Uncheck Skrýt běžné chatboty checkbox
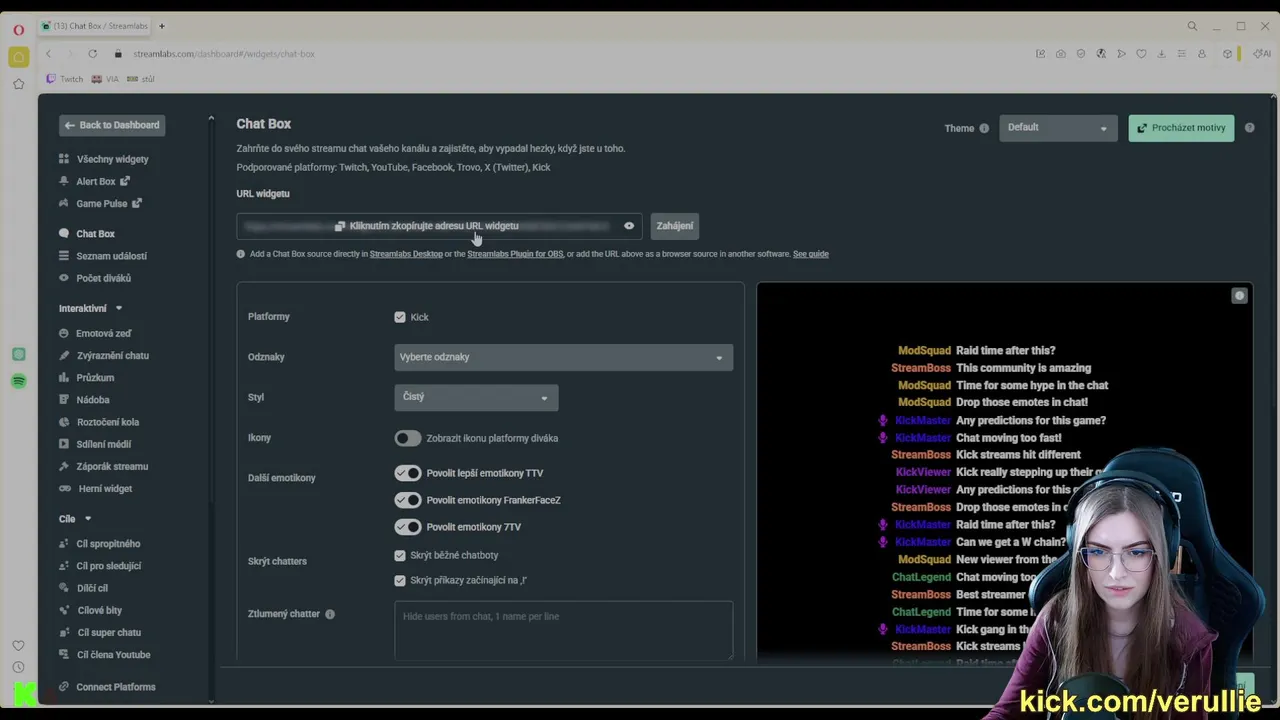 (x=400, y=555)
